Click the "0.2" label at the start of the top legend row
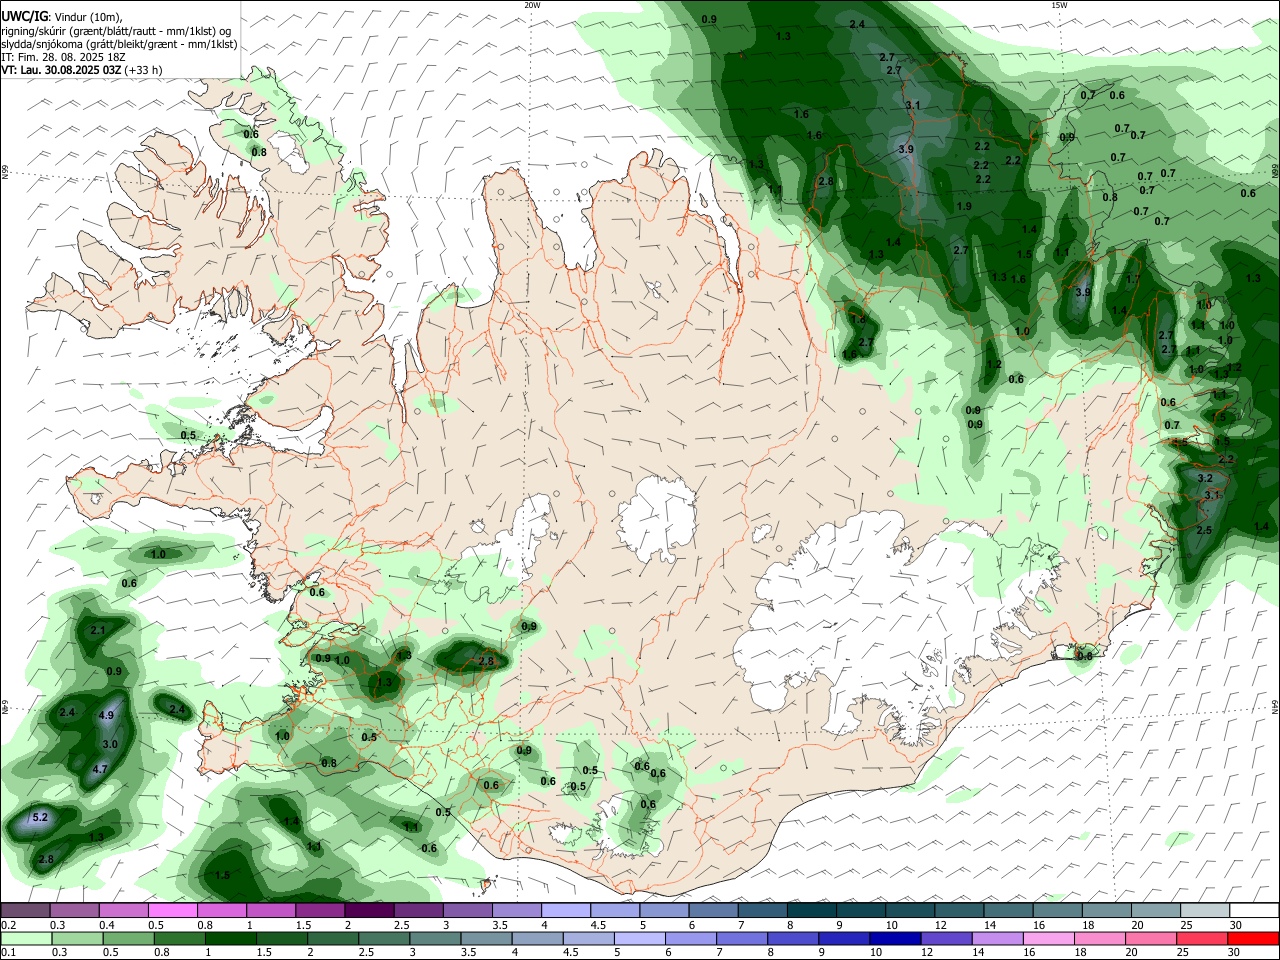 click(7, 925)
